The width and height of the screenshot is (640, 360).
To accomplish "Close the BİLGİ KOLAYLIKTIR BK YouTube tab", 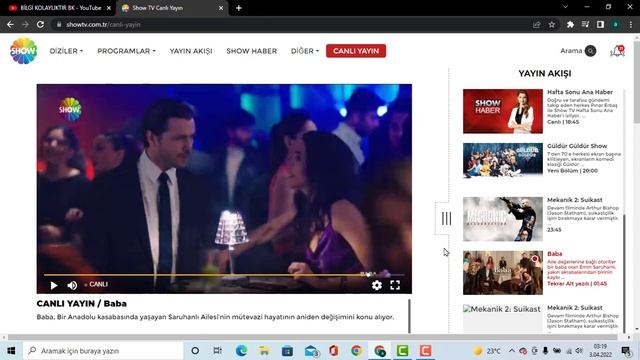I will (109, 8).
